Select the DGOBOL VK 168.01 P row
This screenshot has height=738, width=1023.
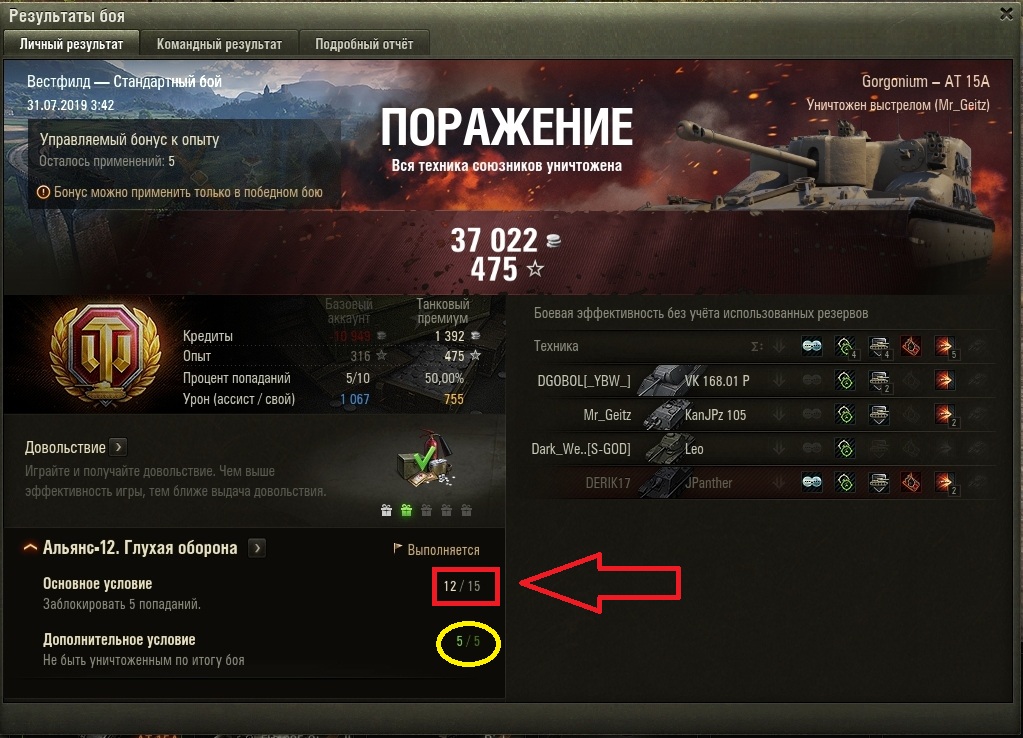click(x=762, y=380)
